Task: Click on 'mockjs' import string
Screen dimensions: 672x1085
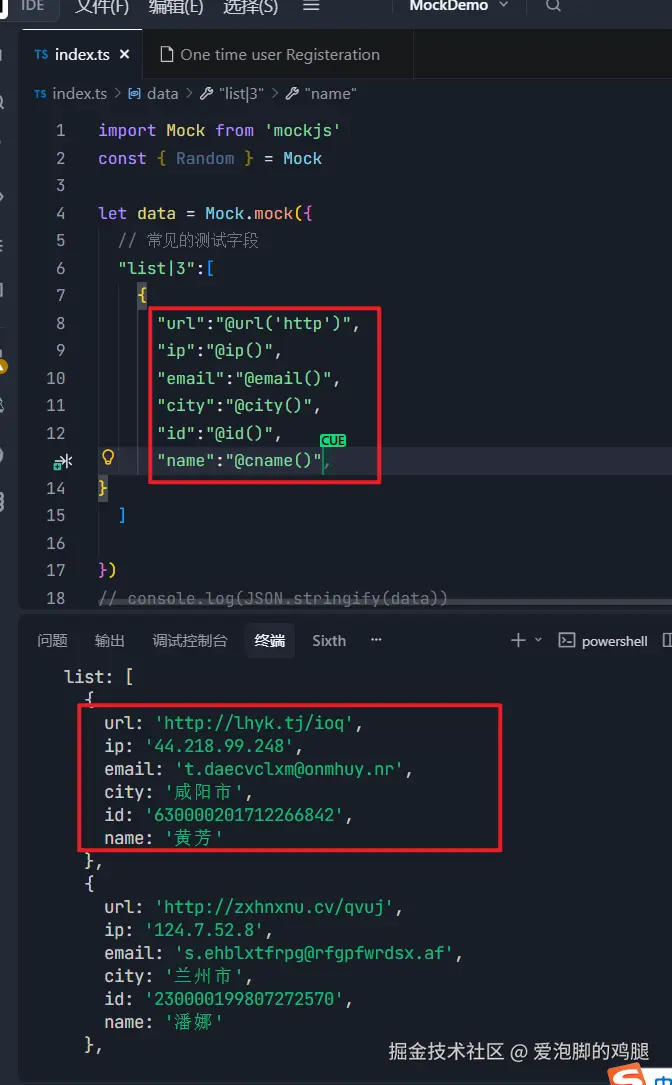Action: 302,131
